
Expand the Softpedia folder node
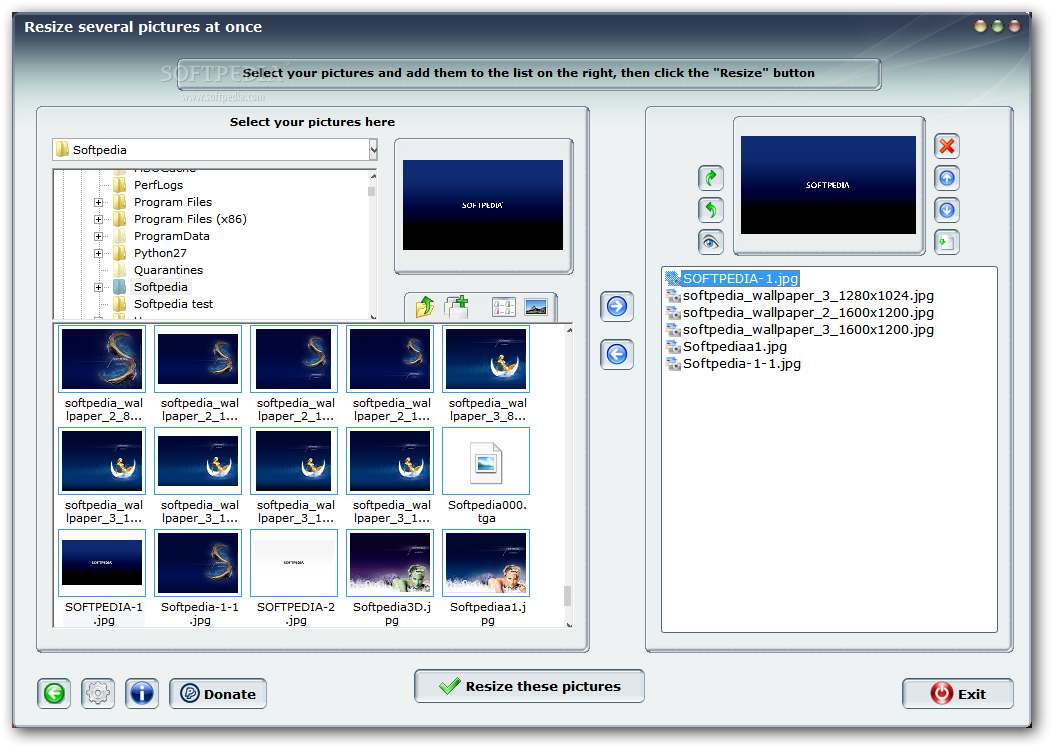pyautogui.click(x=99, y=287)
